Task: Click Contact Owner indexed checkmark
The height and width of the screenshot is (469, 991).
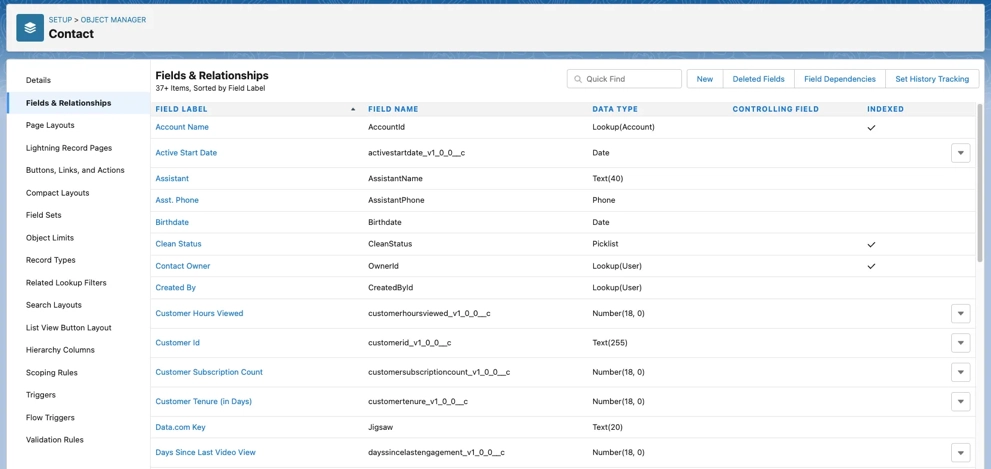Action: [x=871, y=267]
